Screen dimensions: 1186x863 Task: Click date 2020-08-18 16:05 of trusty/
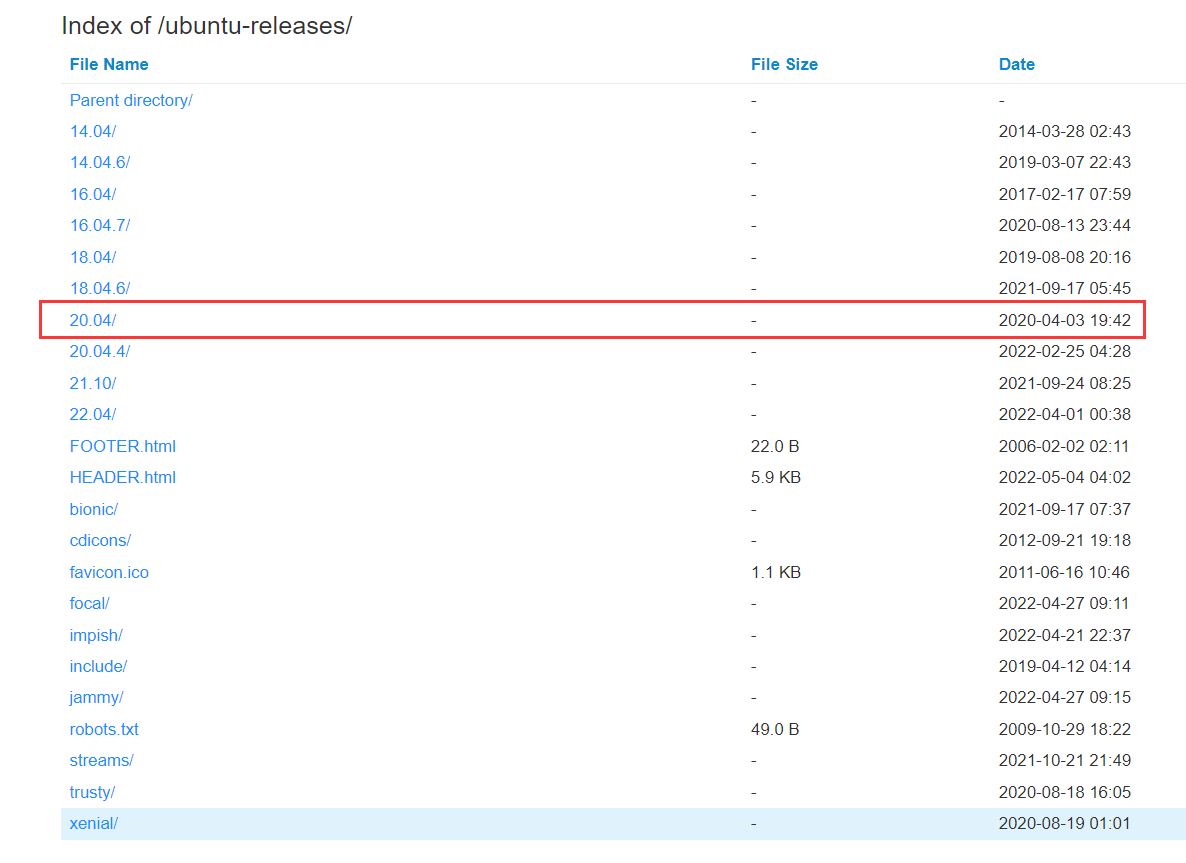[1064, 792]
